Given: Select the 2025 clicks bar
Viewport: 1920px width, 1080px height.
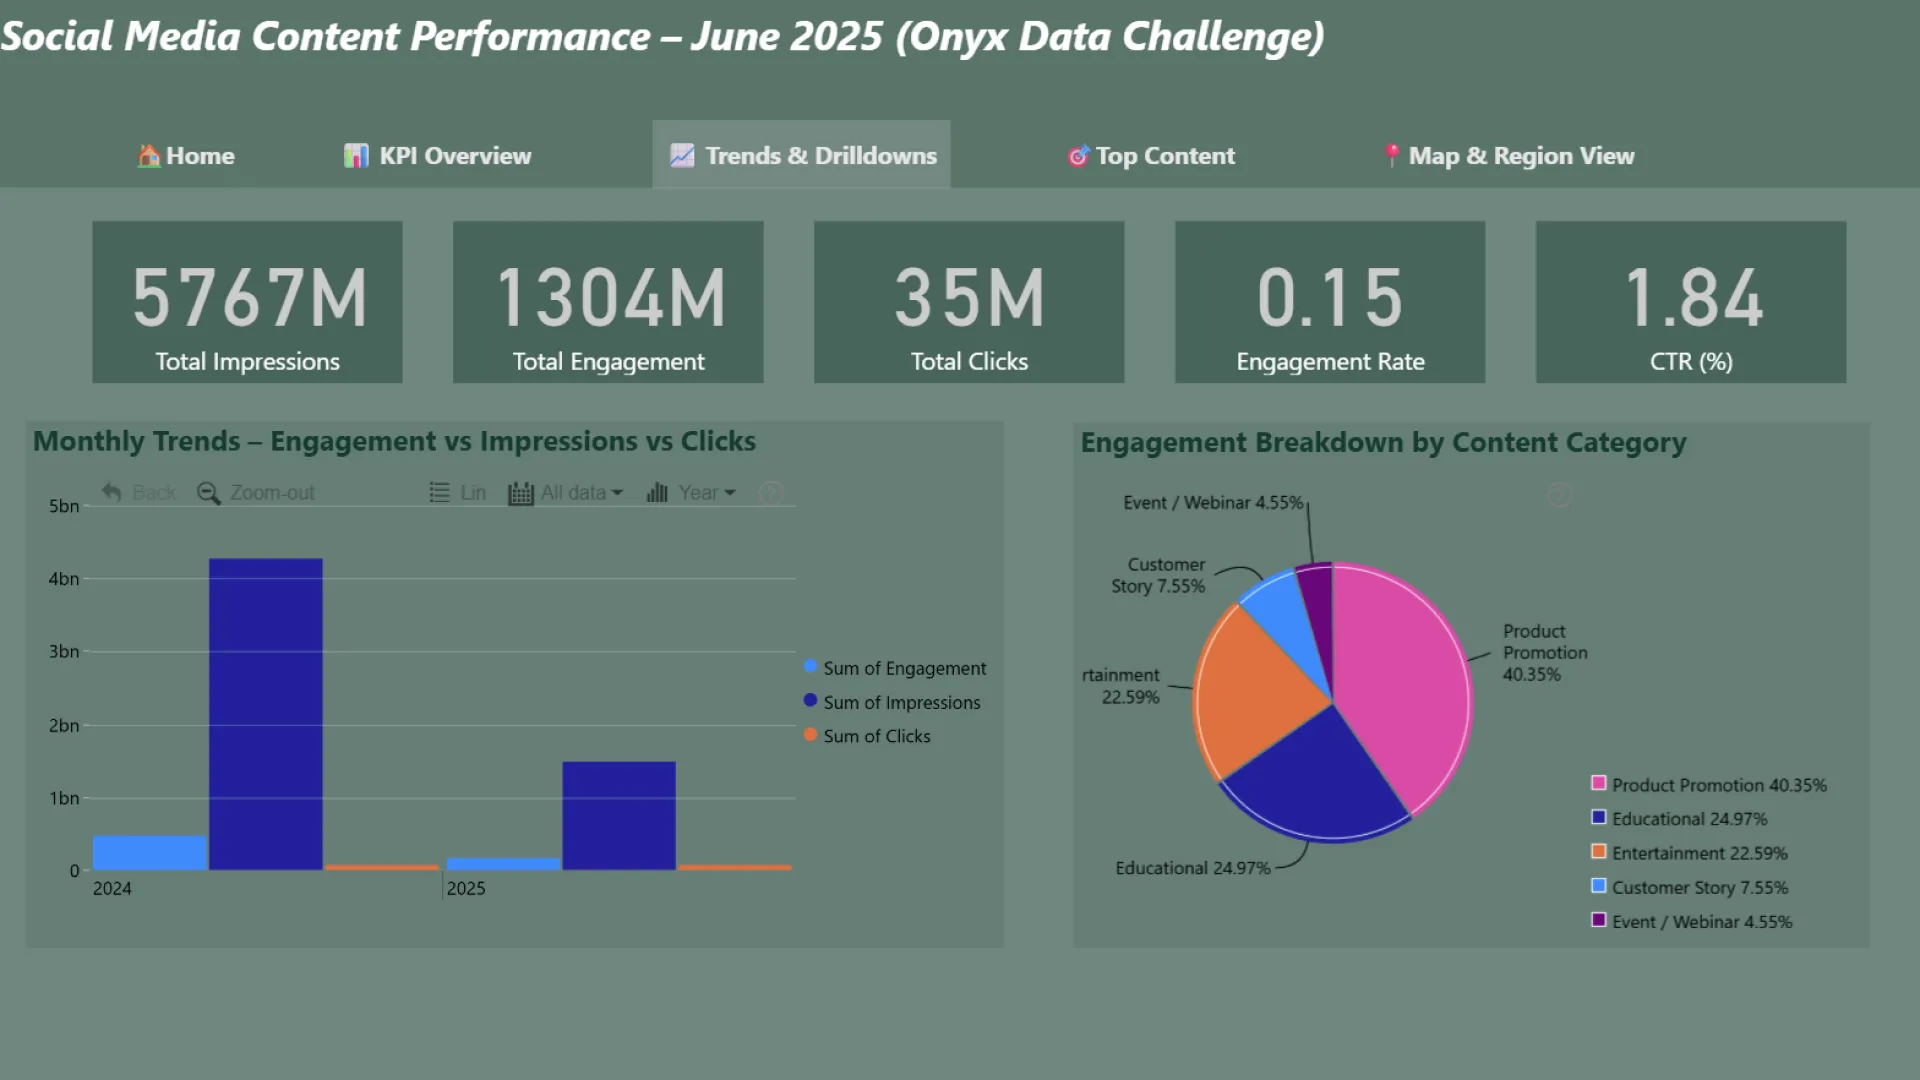Looking at the screenshot, I should tap(735, 867).
